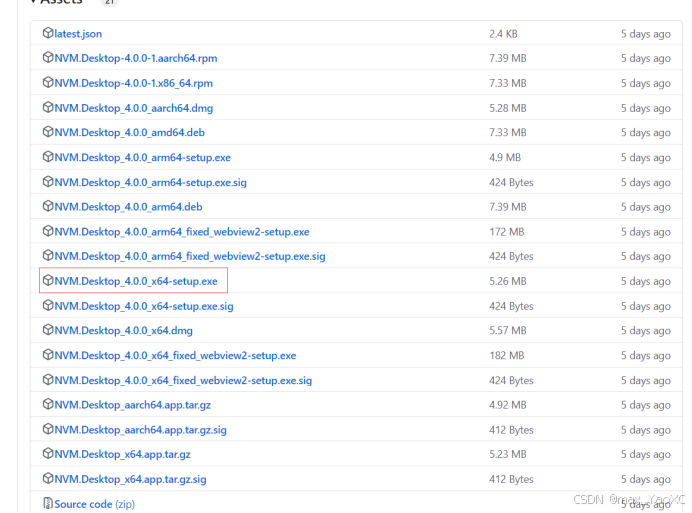
Task: Download NVM.Desktop_4.0.0_amd64.deb
Action: pos(130,132)
